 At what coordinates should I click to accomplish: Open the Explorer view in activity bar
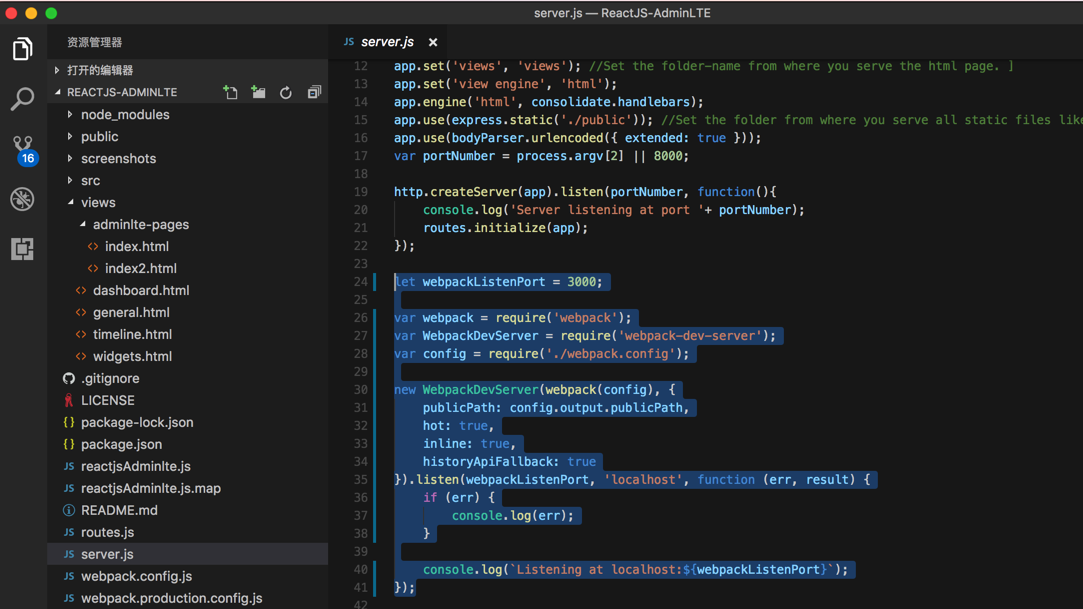point(22,48)
